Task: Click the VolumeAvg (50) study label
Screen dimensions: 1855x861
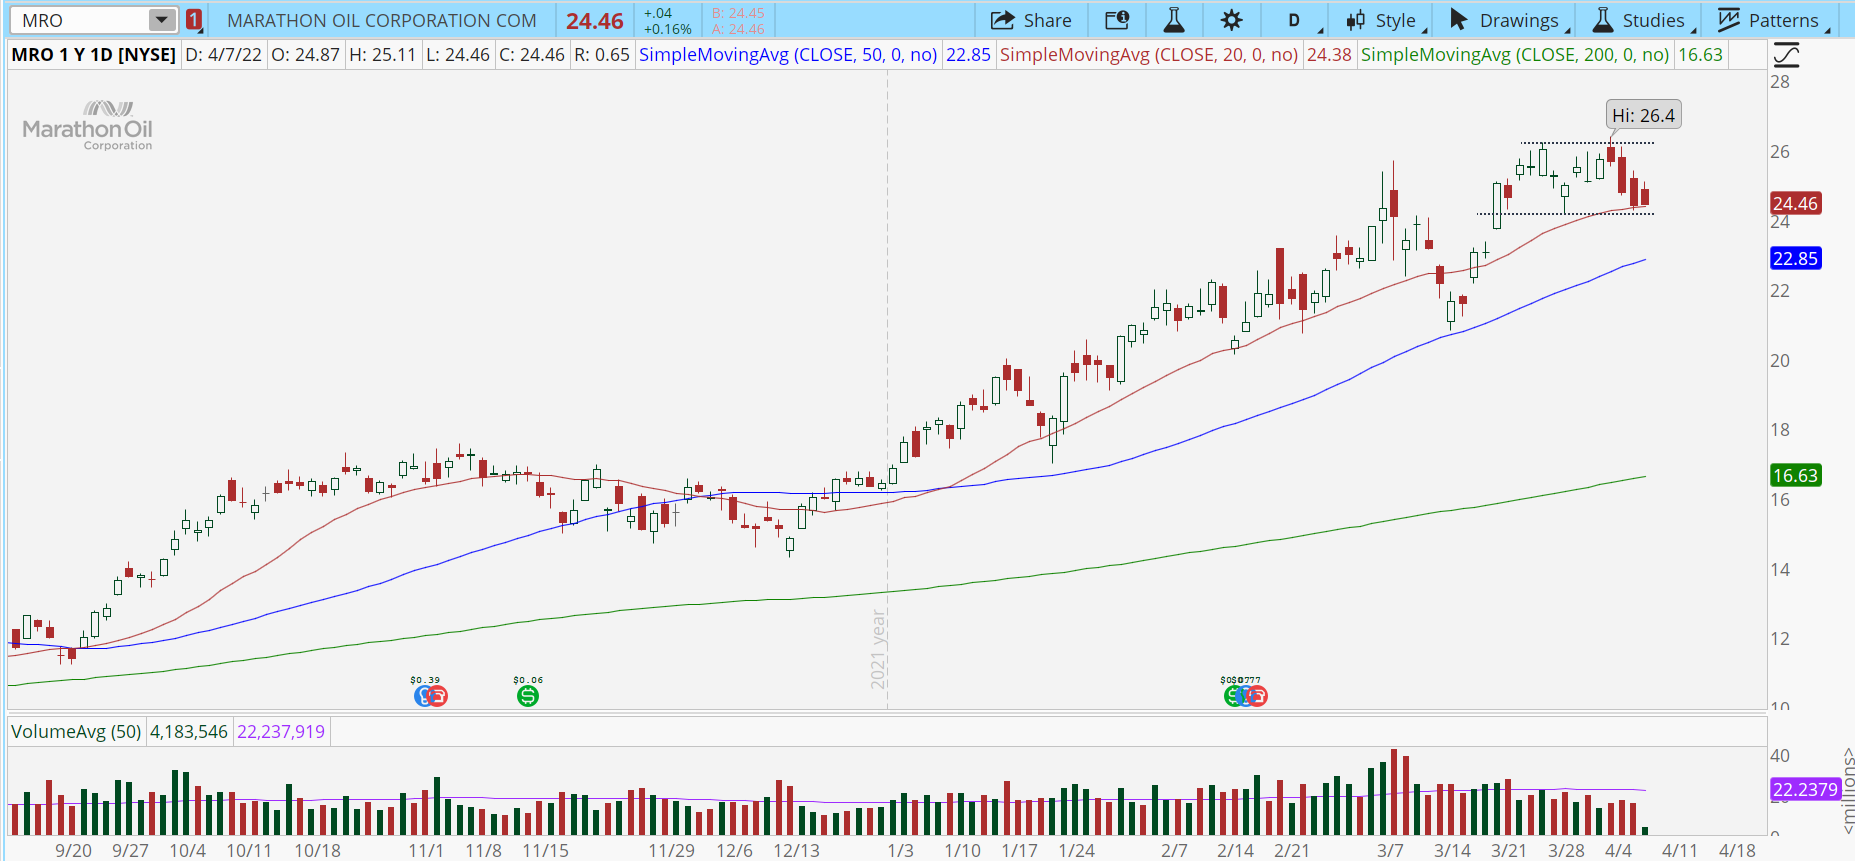Action: [x=76, y=732]
